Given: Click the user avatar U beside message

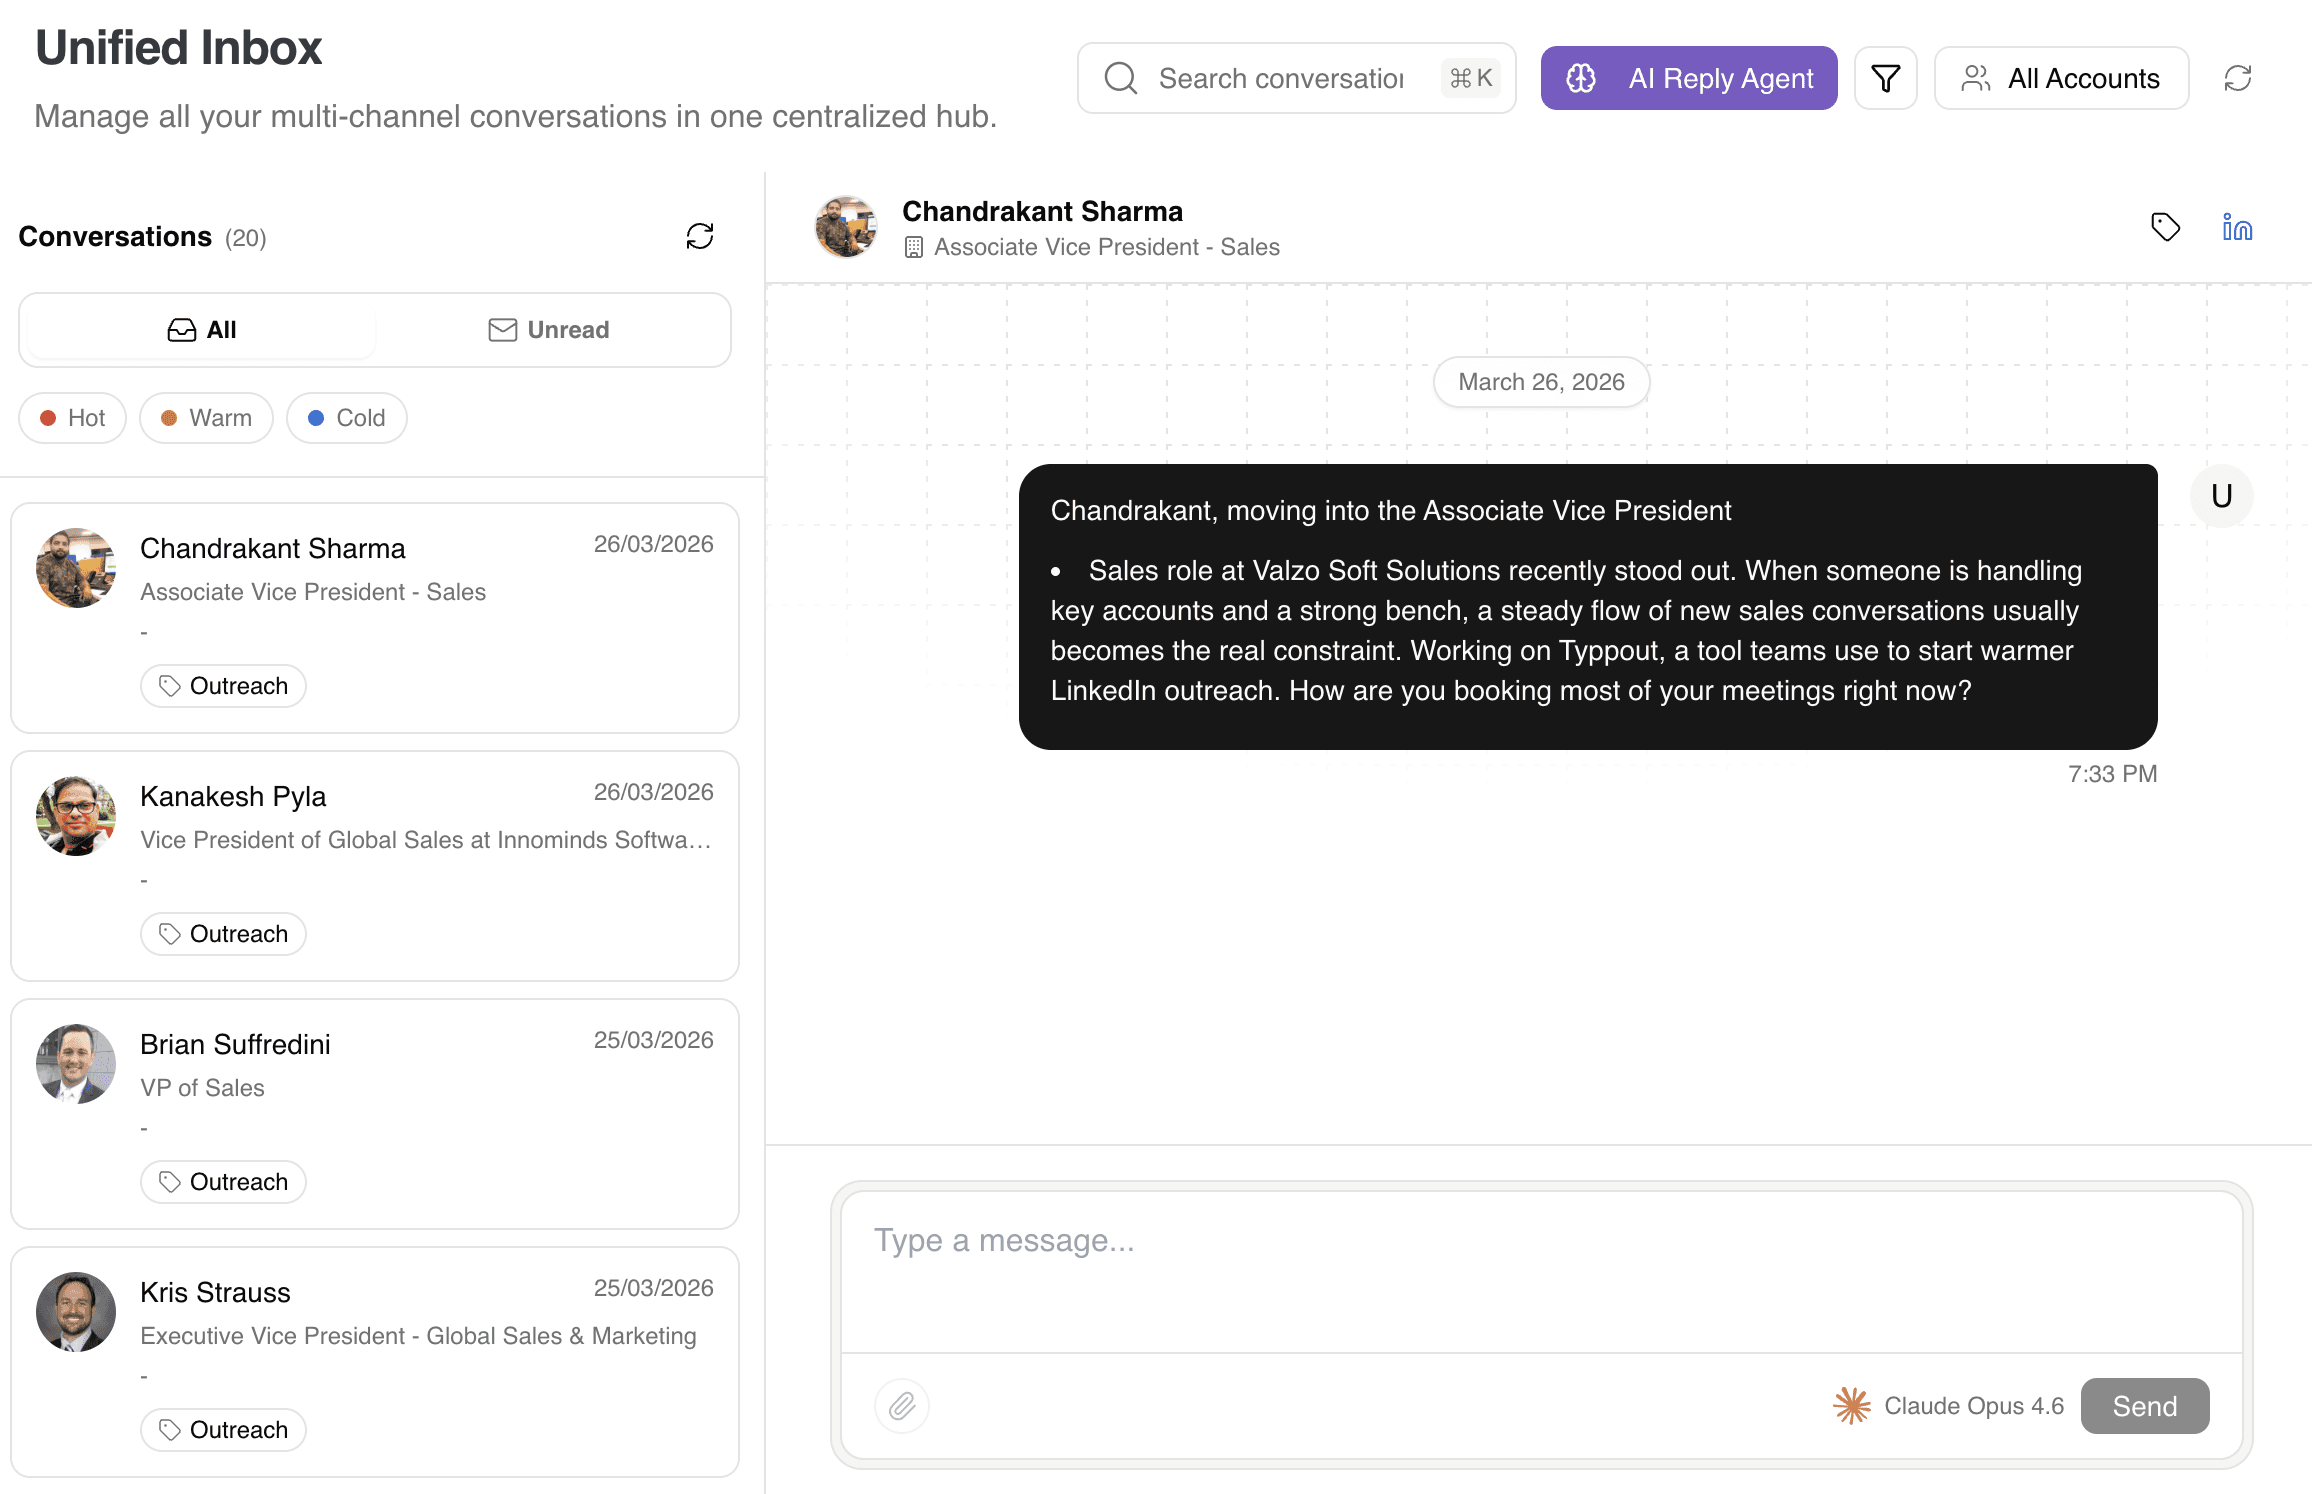Looking at the screenshot, I should coord(2221,496).
